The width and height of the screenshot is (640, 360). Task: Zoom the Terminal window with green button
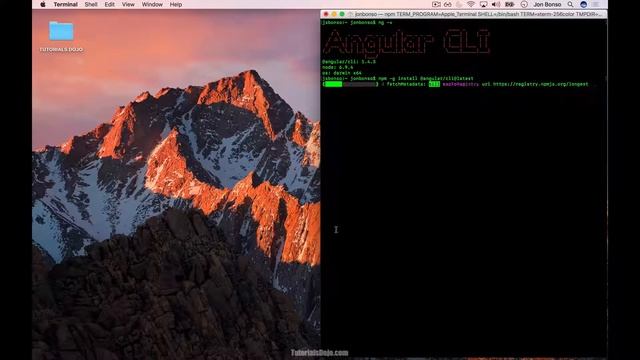[342, 14]
